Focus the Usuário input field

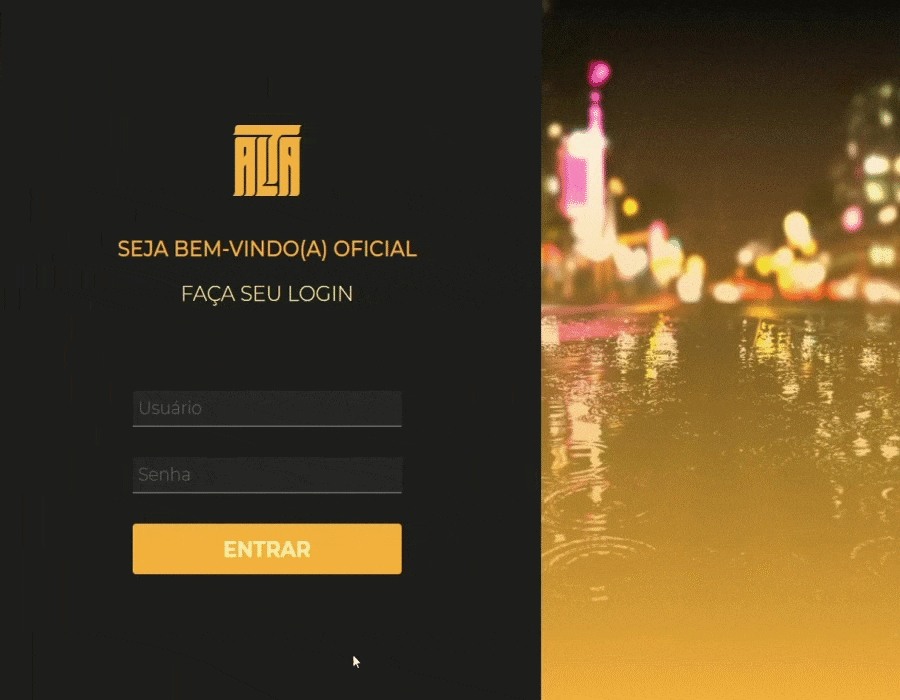(267, 409)
